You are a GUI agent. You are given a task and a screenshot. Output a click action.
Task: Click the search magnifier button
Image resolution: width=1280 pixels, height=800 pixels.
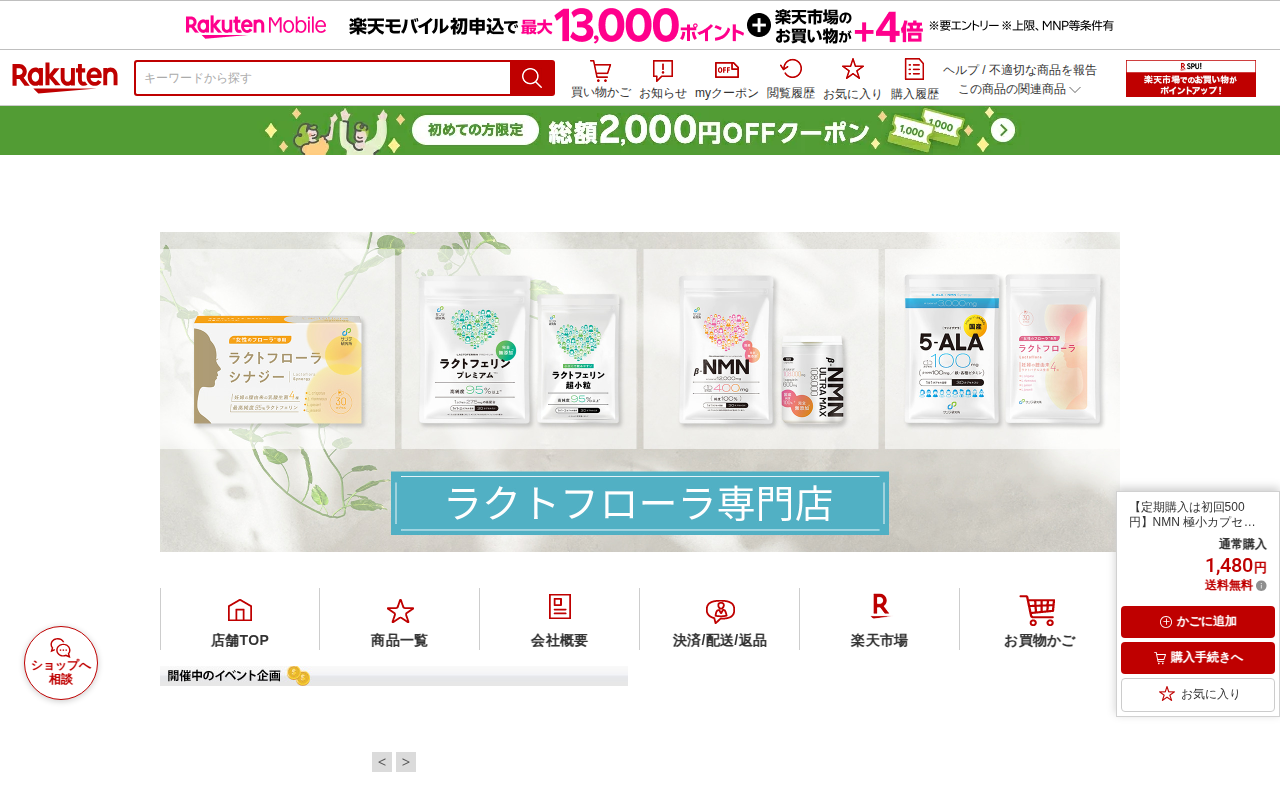point(532,78)
